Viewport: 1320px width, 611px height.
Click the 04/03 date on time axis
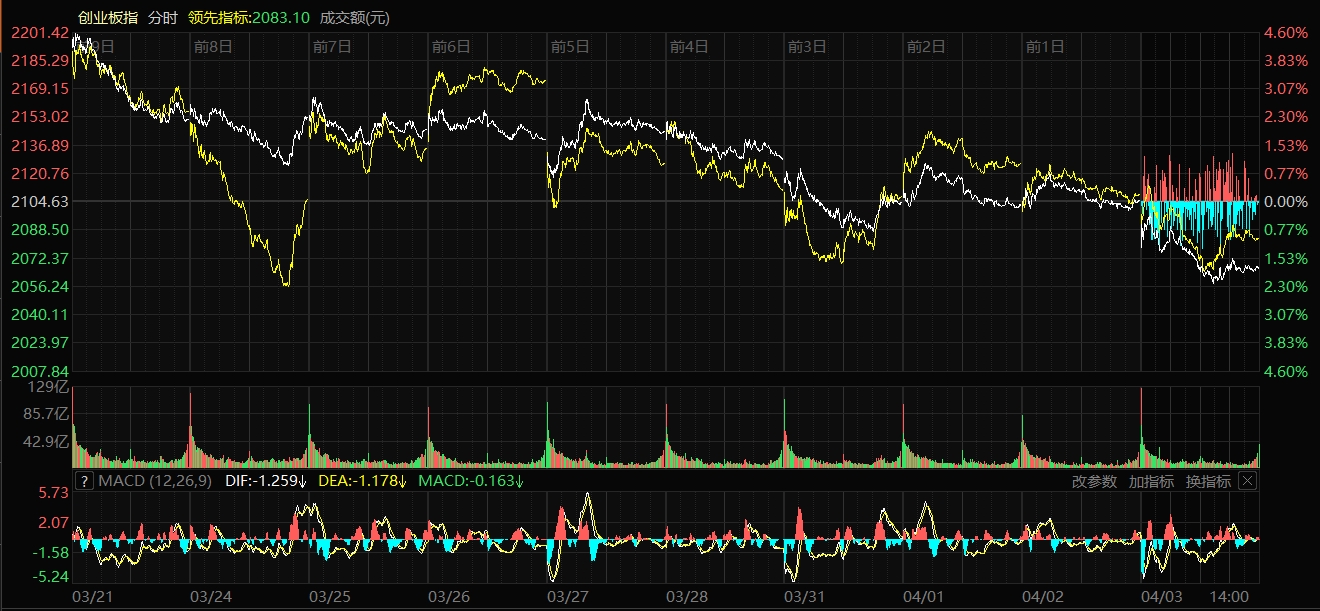tap(1161, 597)
